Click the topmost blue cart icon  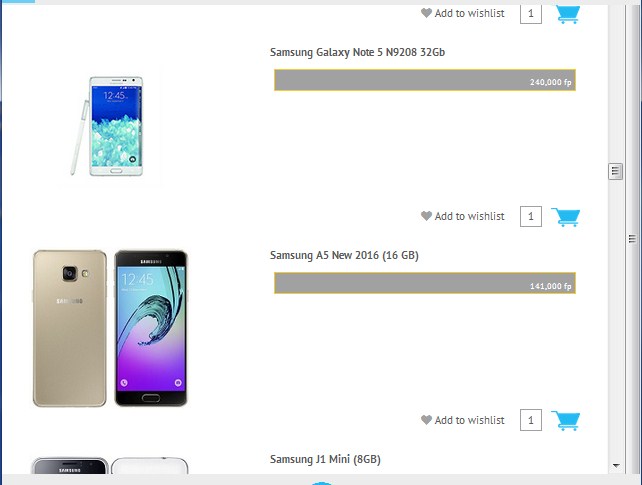pos(567,15)
